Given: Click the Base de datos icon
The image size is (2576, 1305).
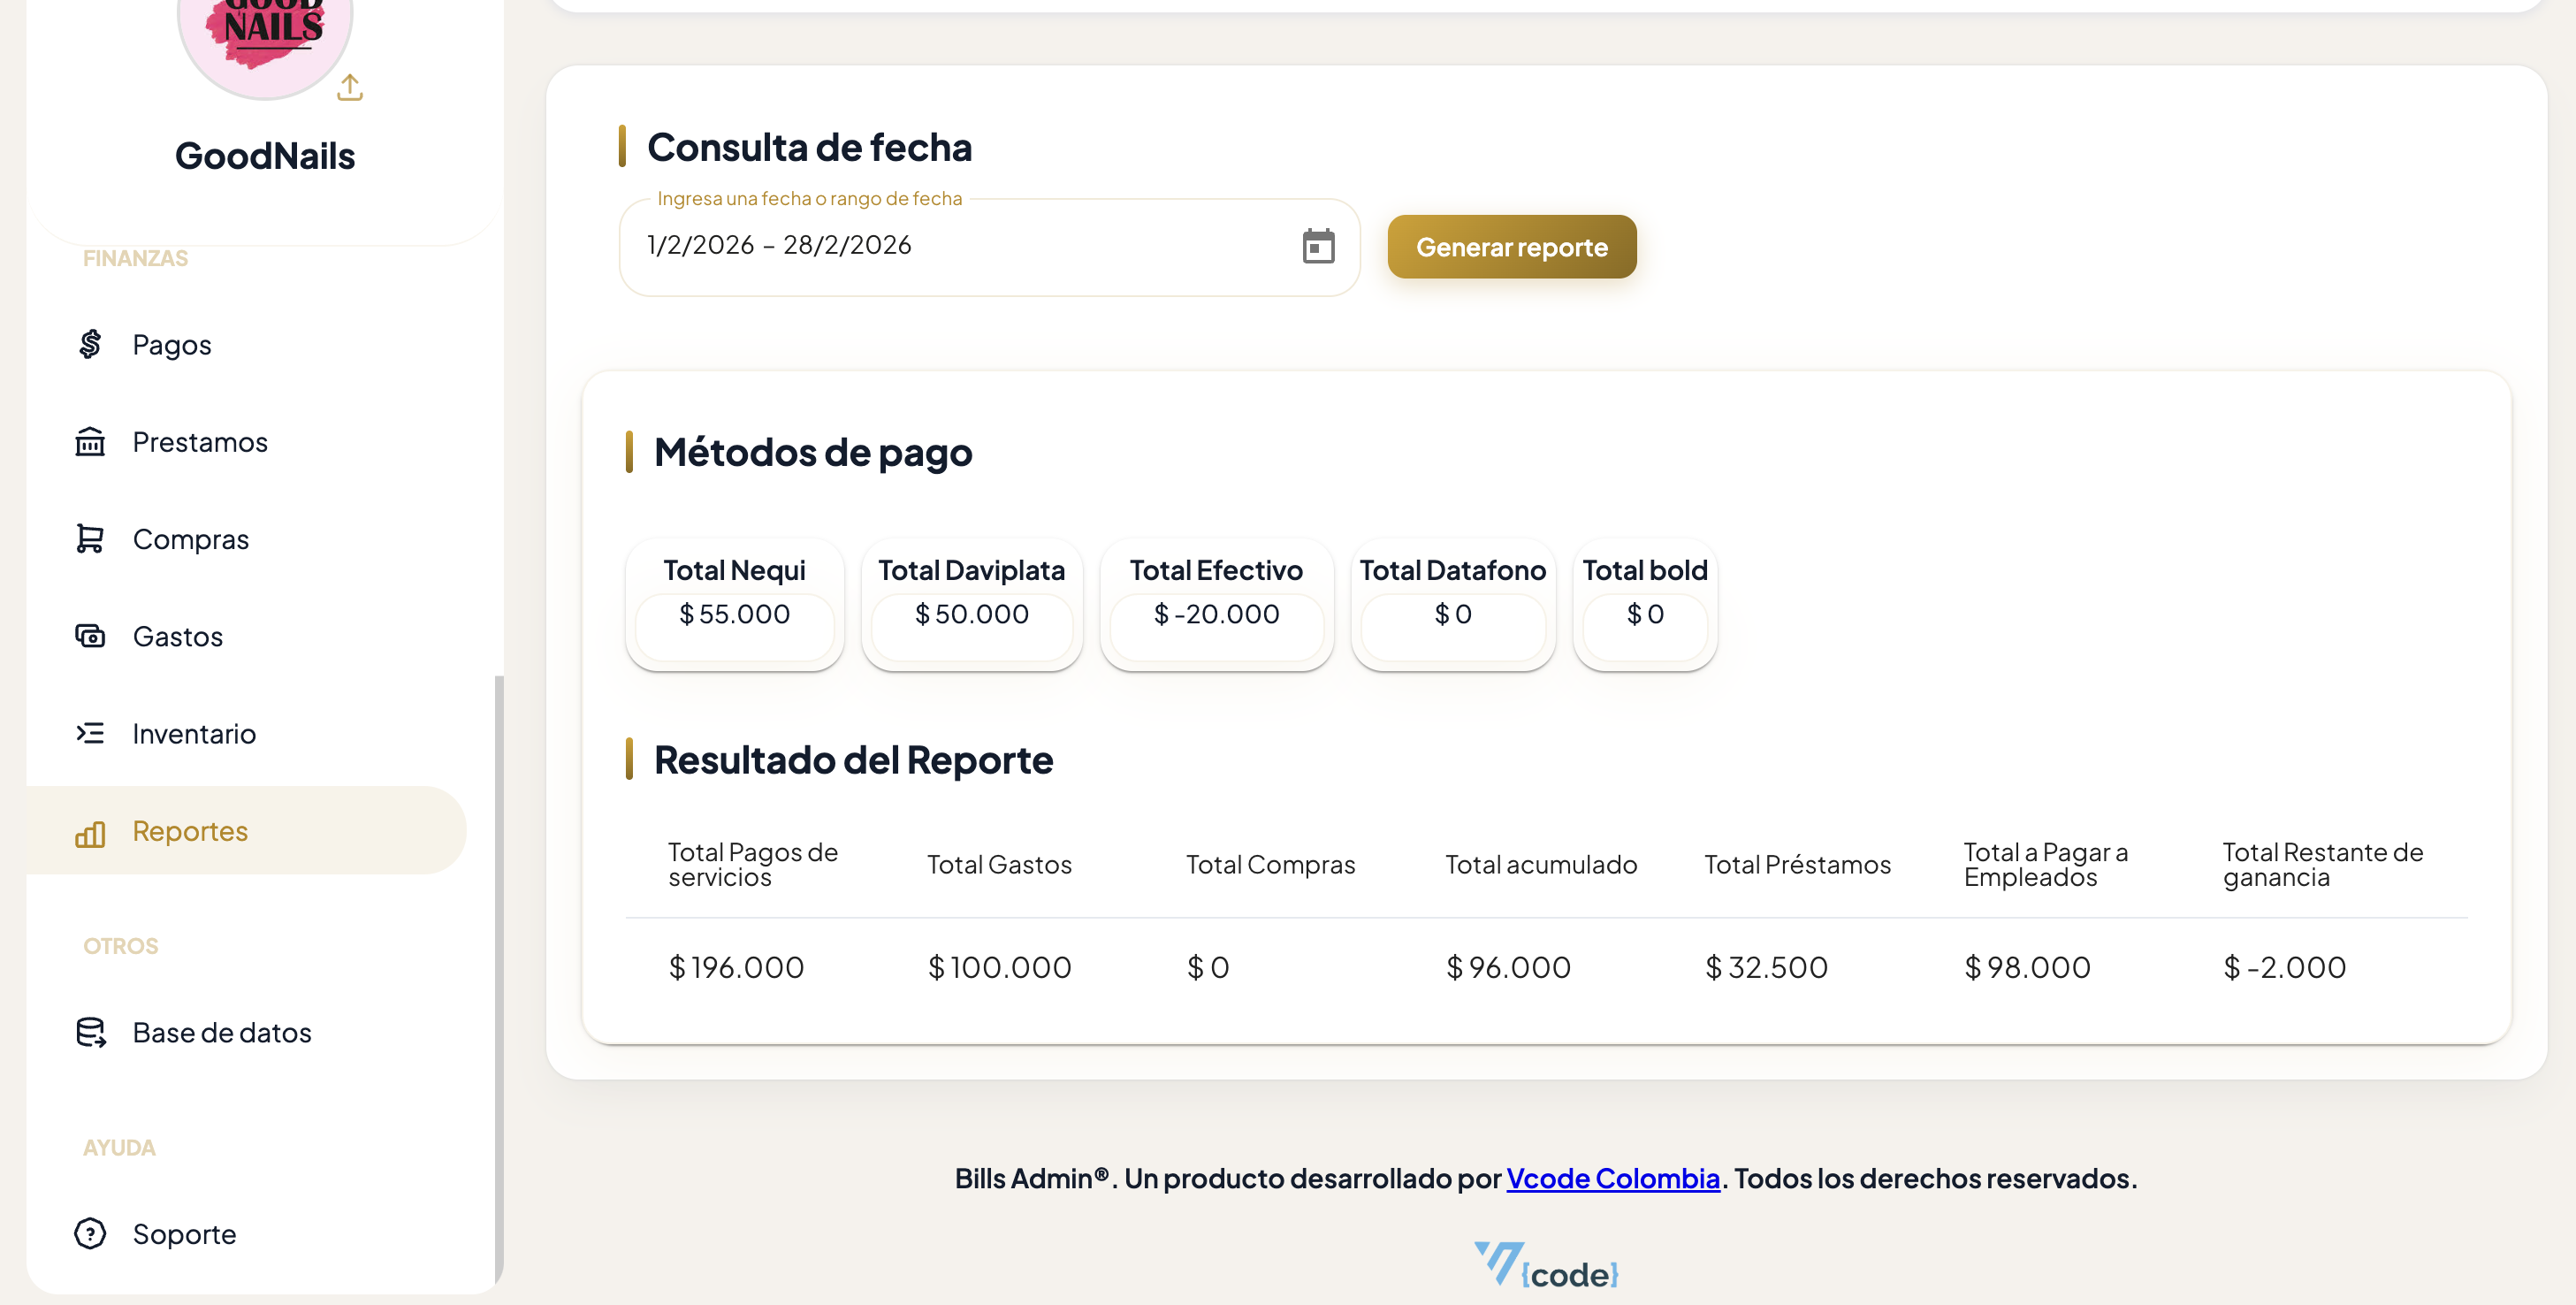Looking at the screenshot, I should click(x=90, y=1032).
